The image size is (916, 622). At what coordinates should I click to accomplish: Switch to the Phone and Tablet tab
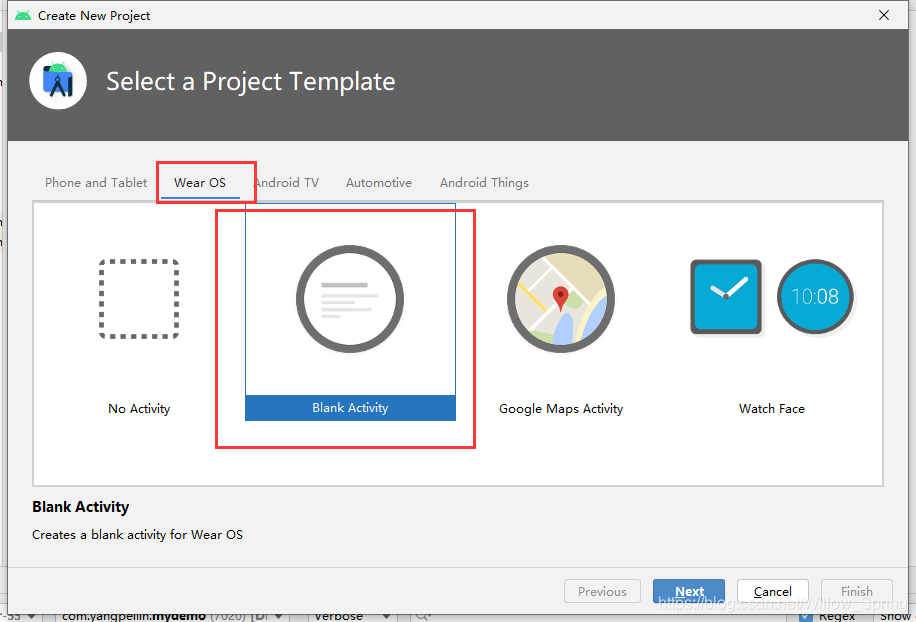point(96,183)
